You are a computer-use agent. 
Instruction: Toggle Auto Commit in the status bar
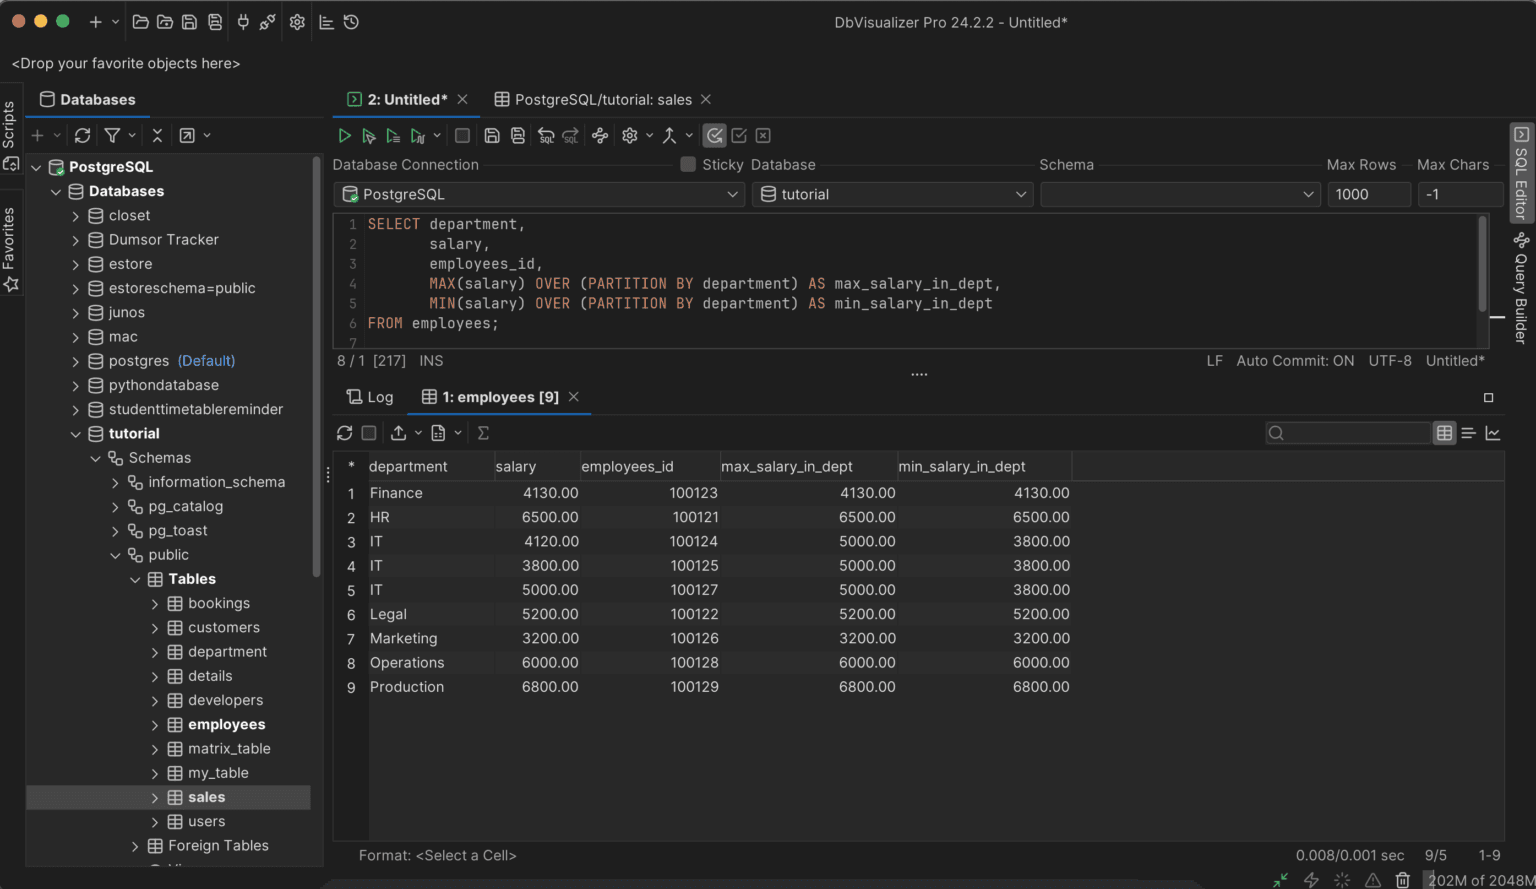tap(1295, 361)
